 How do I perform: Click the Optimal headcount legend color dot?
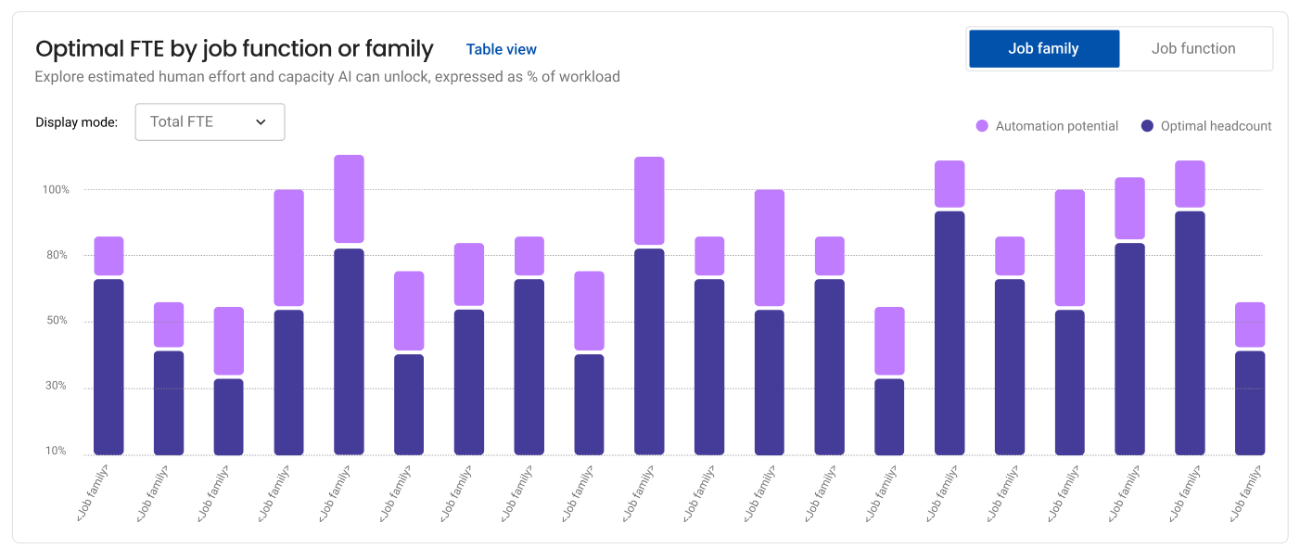click(1147, 126)
